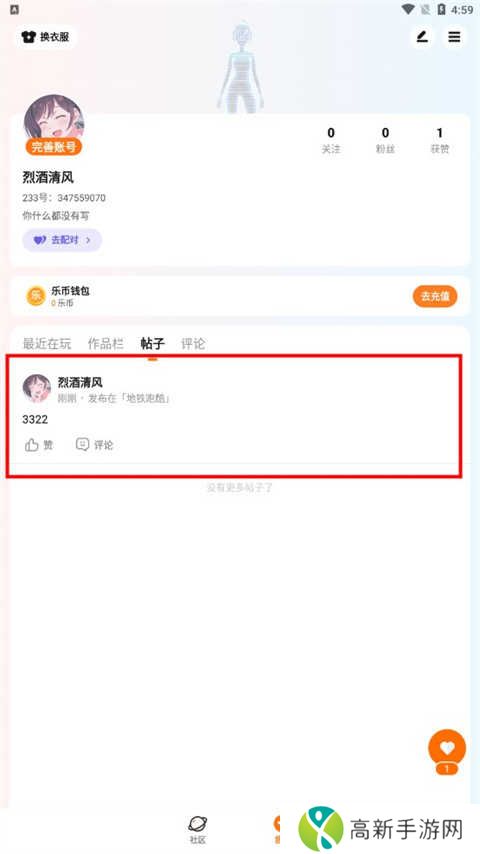Image resolution: width=480 pixels, height=854 pixels.
Task: Toggle the thumbs-up 赞 on the post
Action: [x=39, y=445]
